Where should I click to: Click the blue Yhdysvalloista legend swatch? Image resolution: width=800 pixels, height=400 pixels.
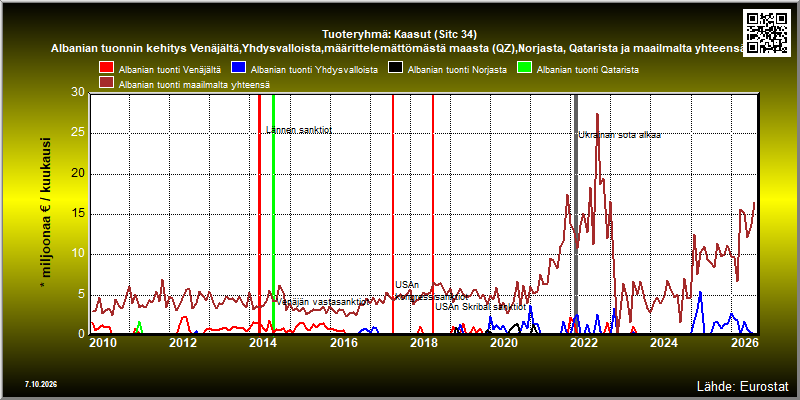(238, 69)
